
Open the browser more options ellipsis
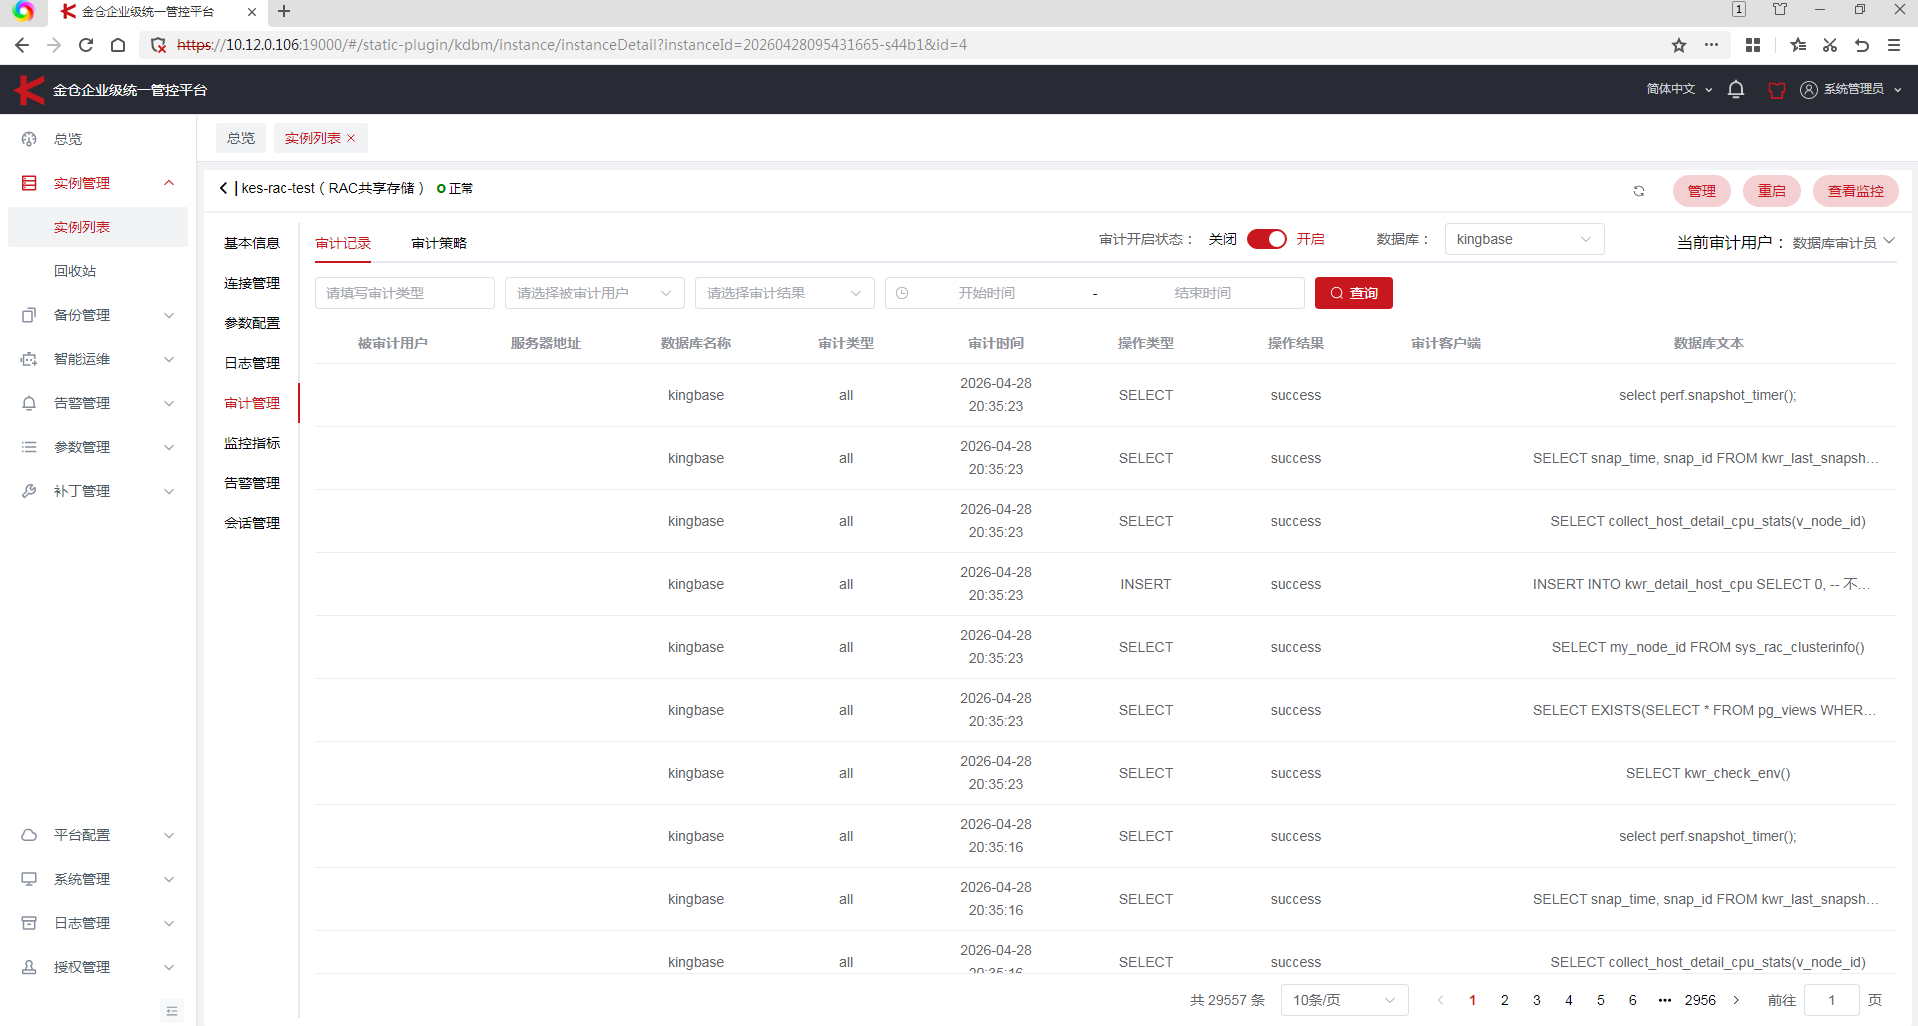click(x=1712, y=45)
